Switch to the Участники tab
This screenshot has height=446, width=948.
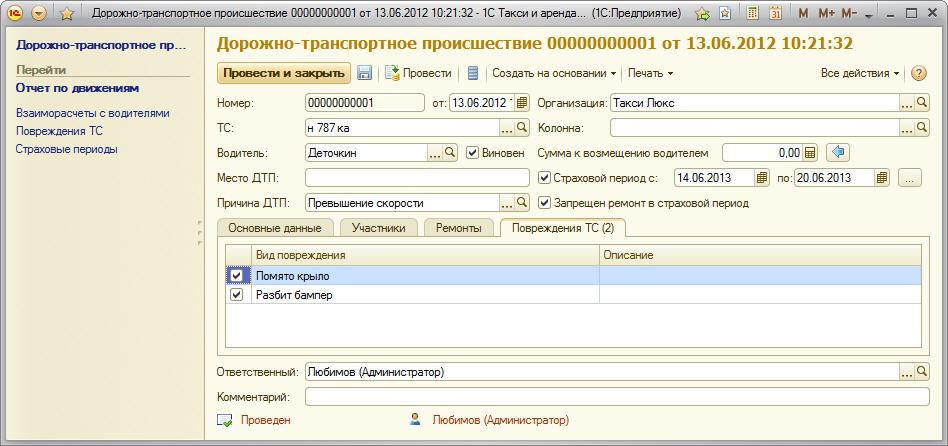click(377, 228)
